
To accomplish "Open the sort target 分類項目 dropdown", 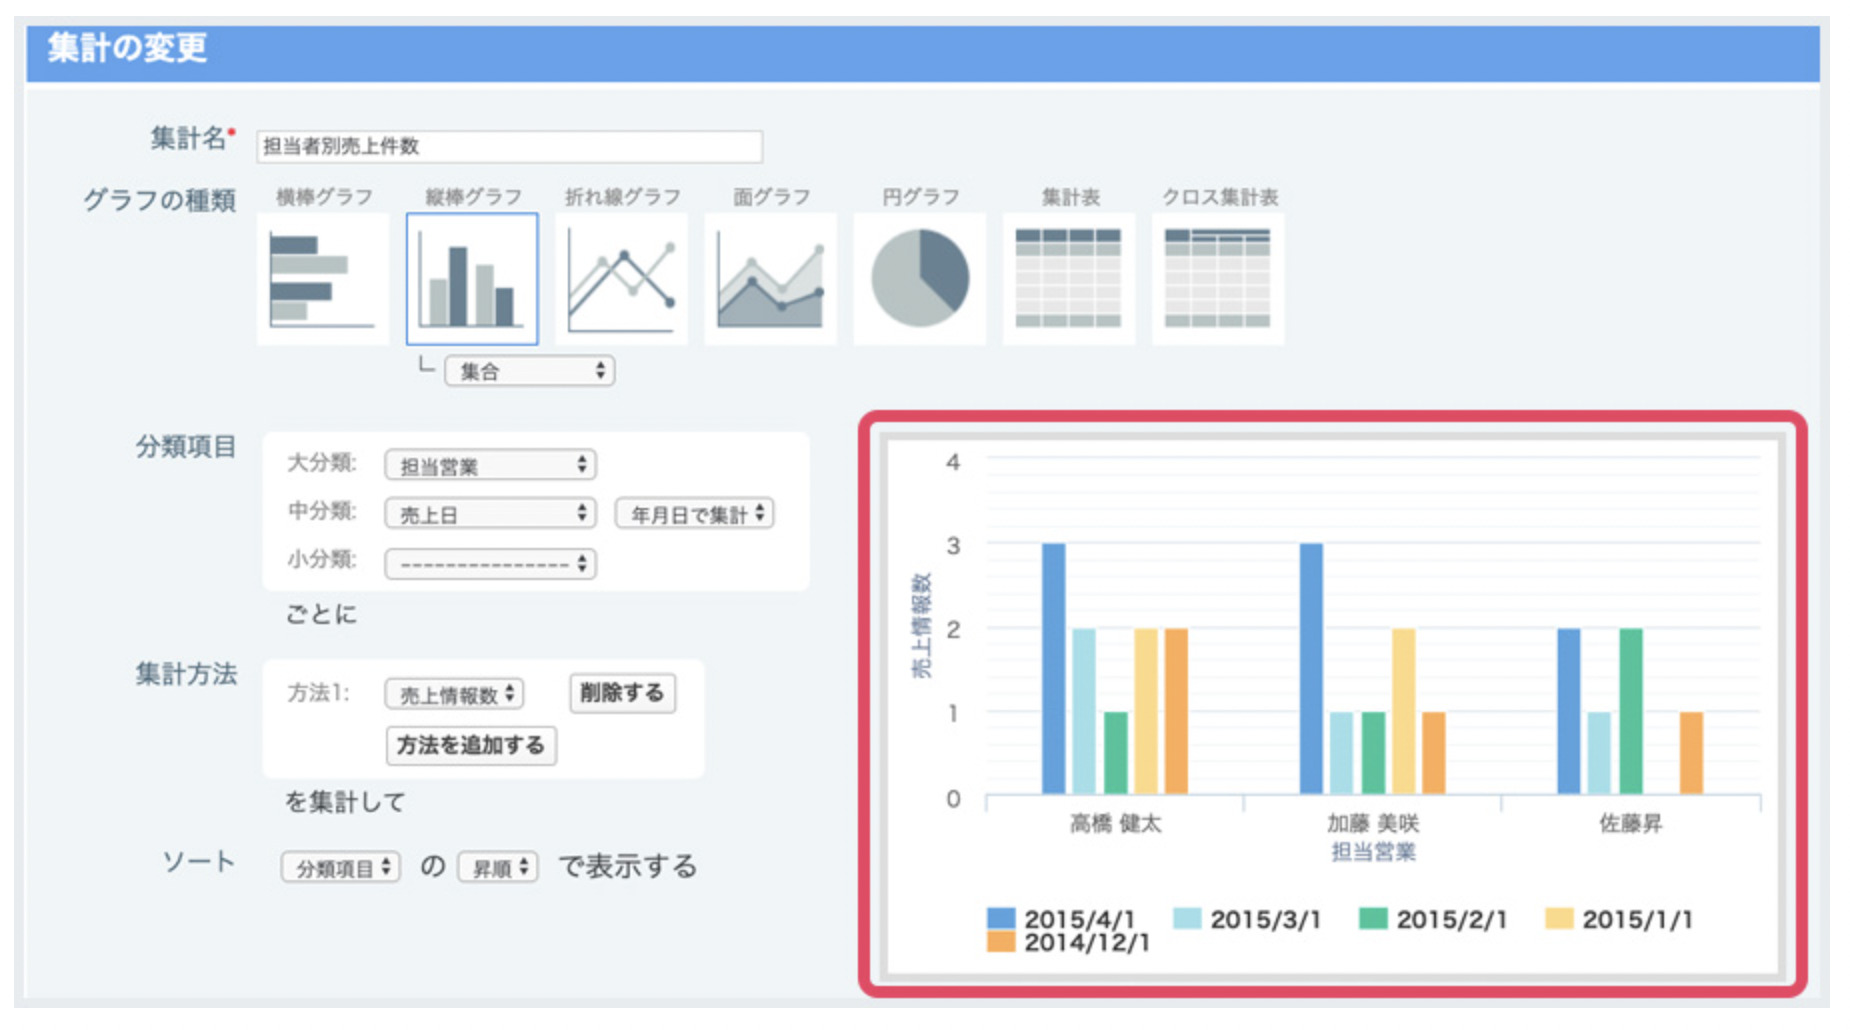I will pos(341,867).
